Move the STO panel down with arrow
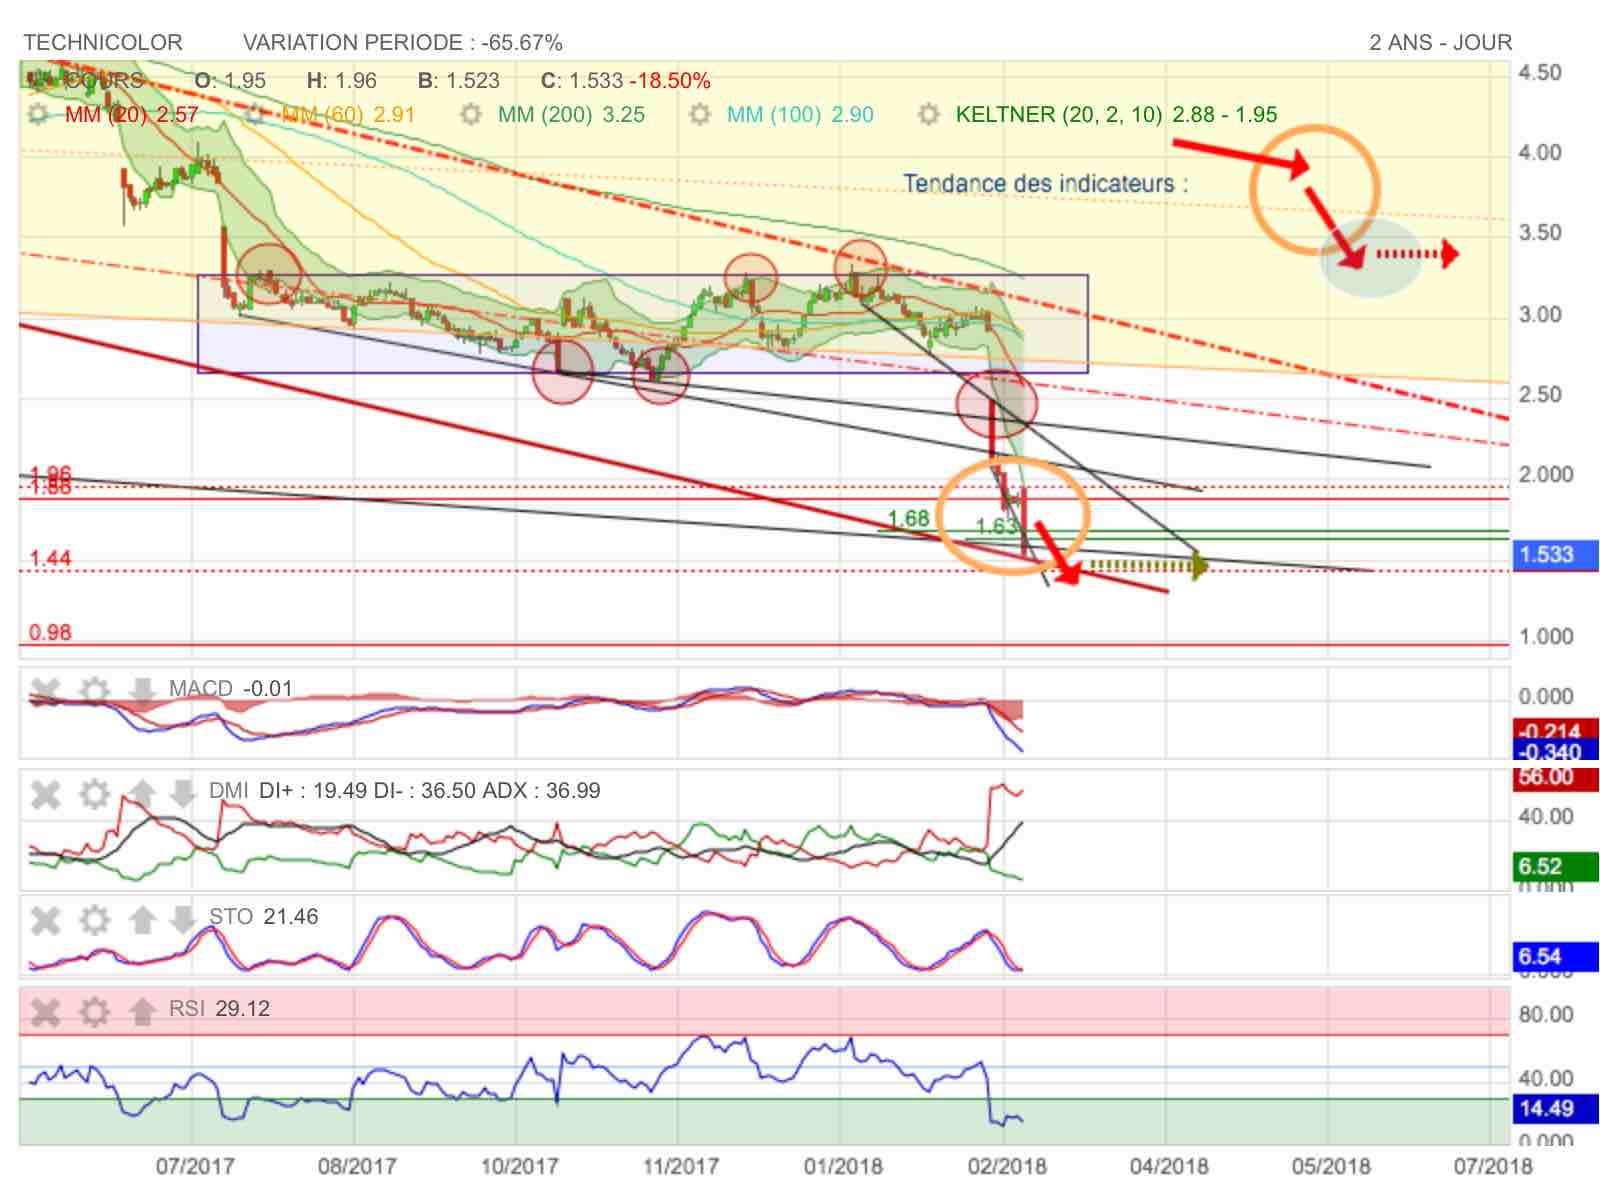 182,919
